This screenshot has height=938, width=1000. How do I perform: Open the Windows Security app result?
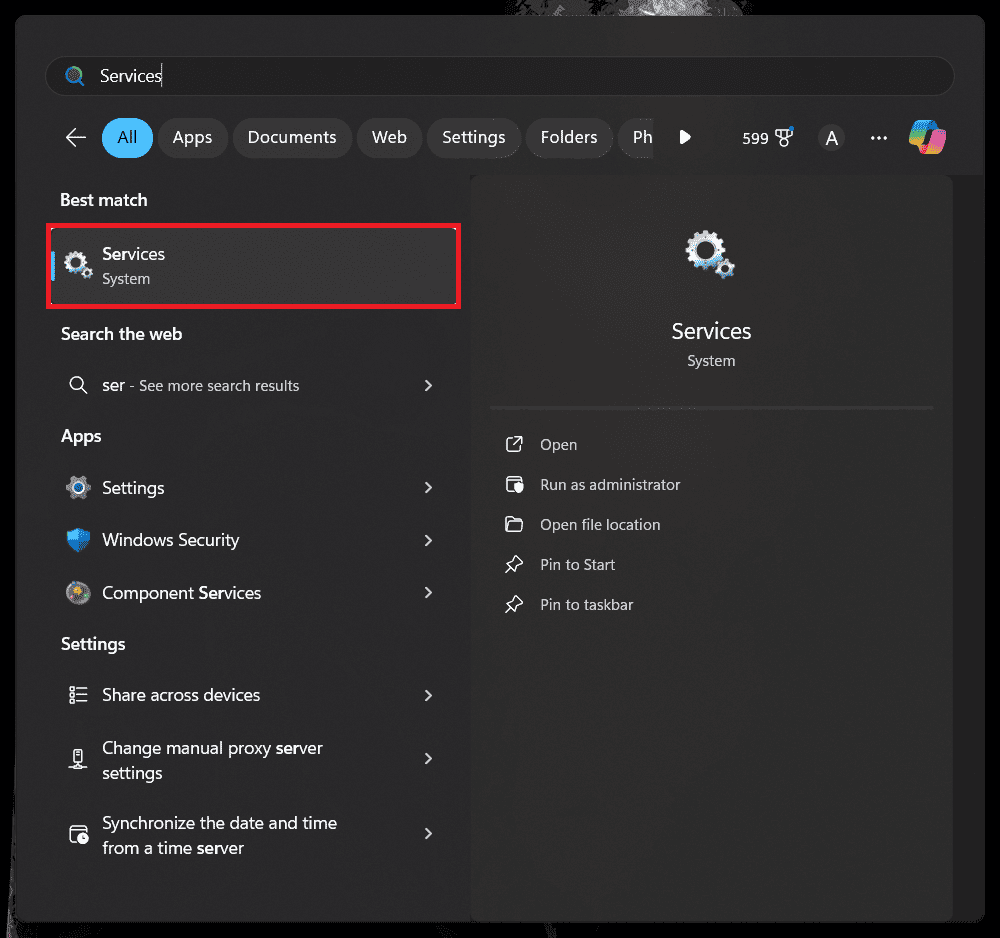(170, 540)
